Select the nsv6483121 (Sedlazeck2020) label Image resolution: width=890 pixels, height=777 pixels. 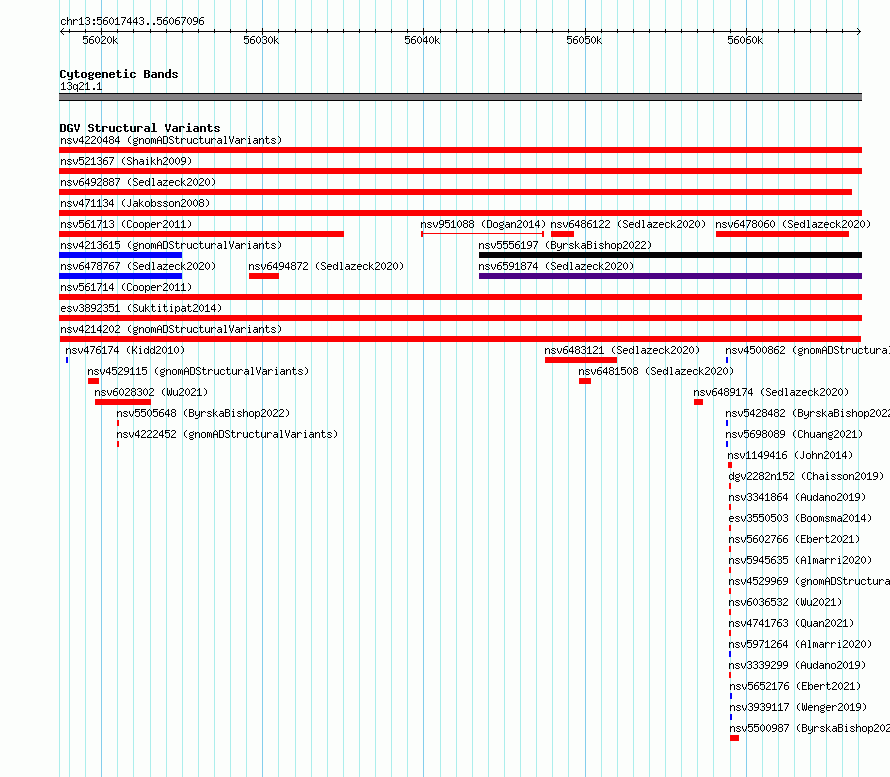(x=622, y=350)
